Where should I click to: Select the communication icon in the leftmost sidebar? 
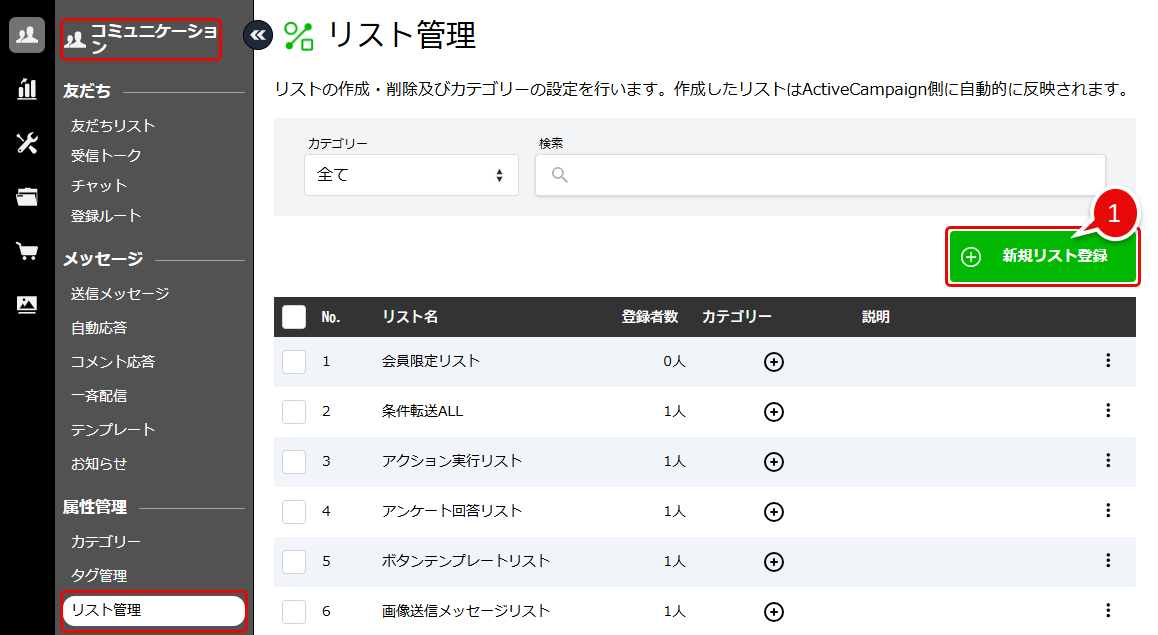26,35
